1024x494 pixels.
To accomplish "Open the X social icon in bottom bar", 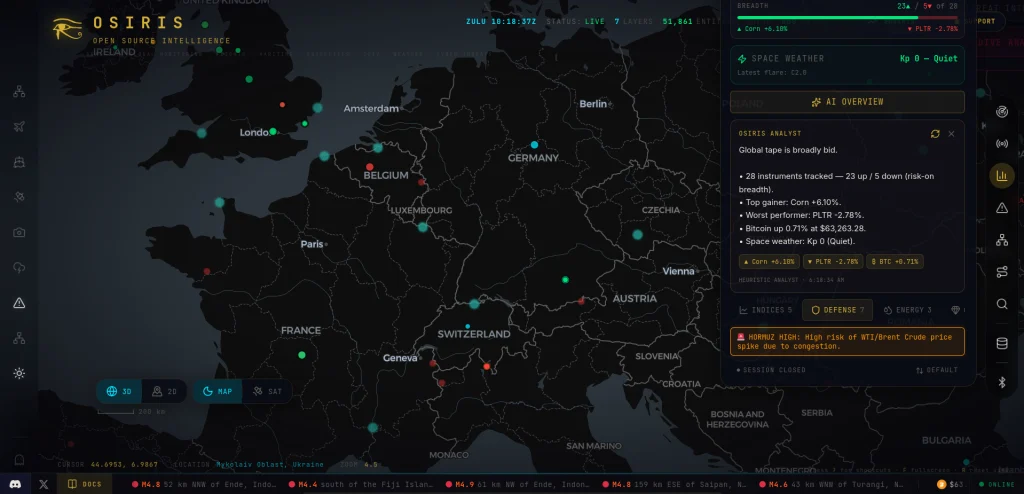I will point(43,484).
